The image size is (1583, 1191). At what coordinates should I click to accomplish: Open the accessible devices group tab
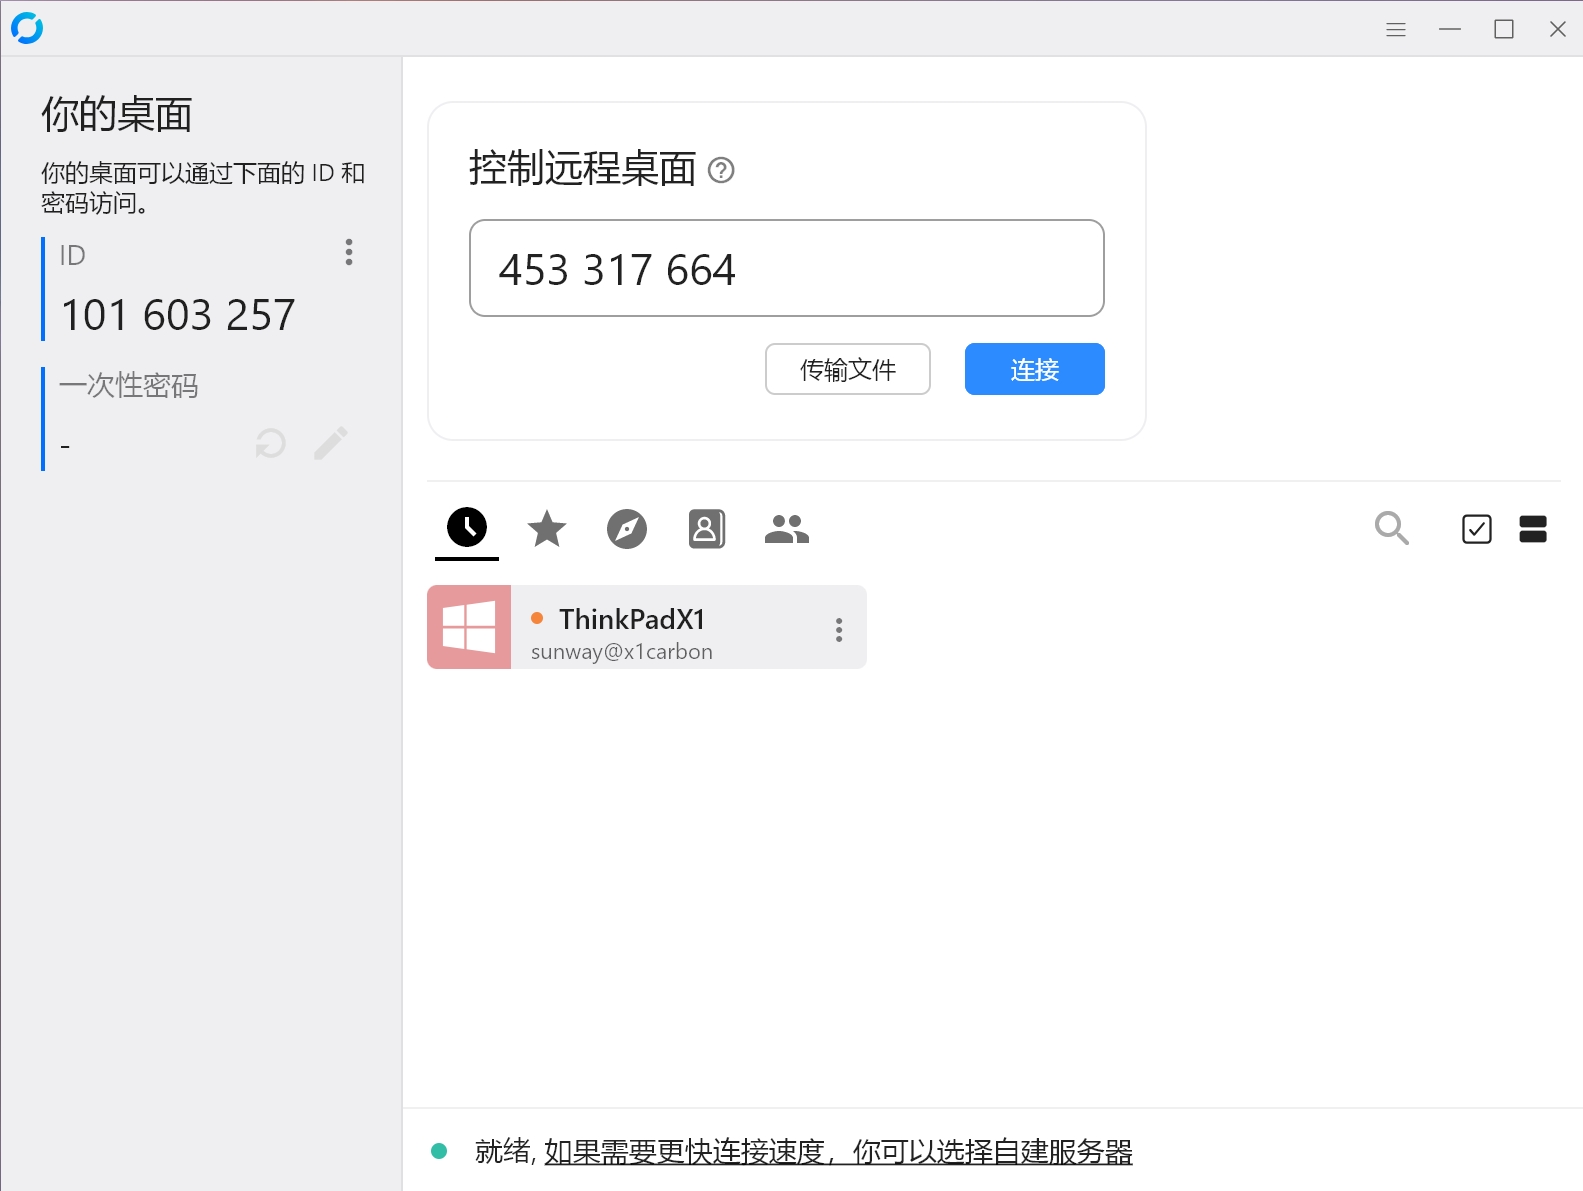[786, 529]
